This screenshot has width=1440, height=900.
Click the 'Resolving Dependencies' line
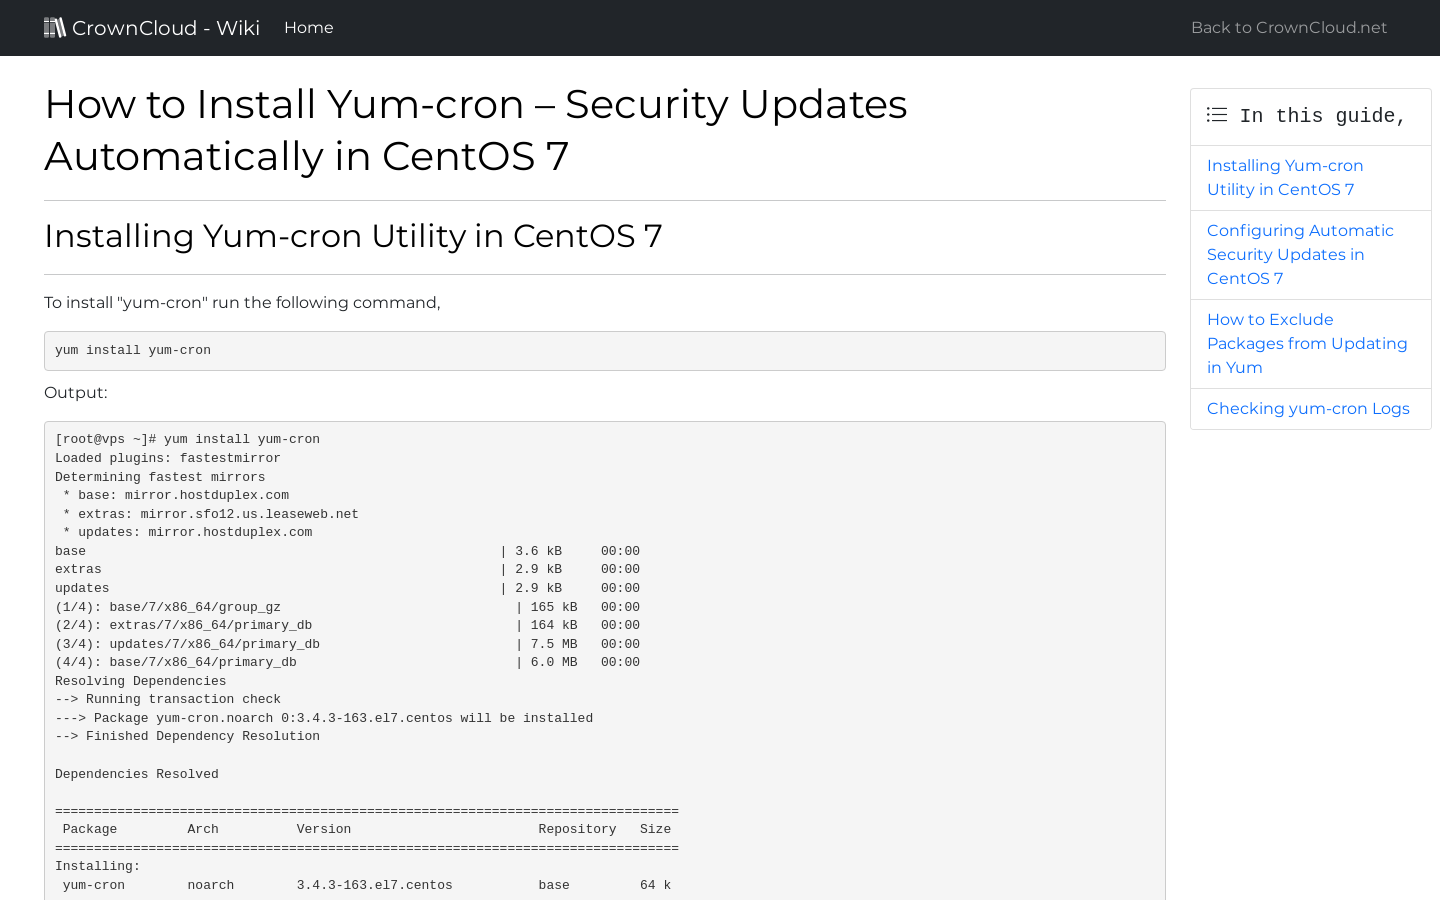tap(140, 680)
